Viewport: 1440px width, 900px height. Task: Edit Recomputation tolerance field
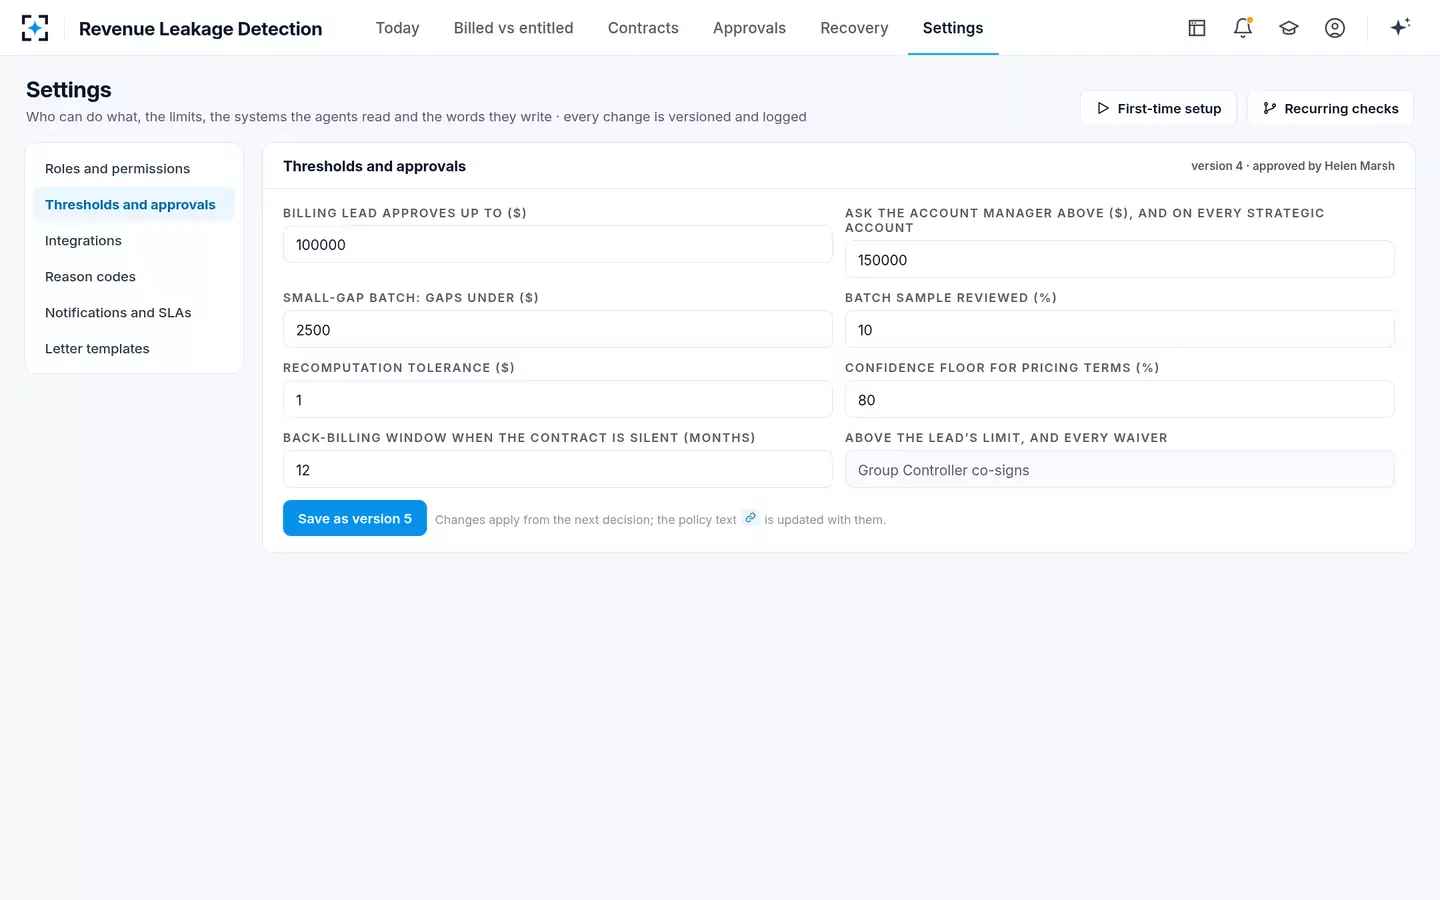coord(558,399)
